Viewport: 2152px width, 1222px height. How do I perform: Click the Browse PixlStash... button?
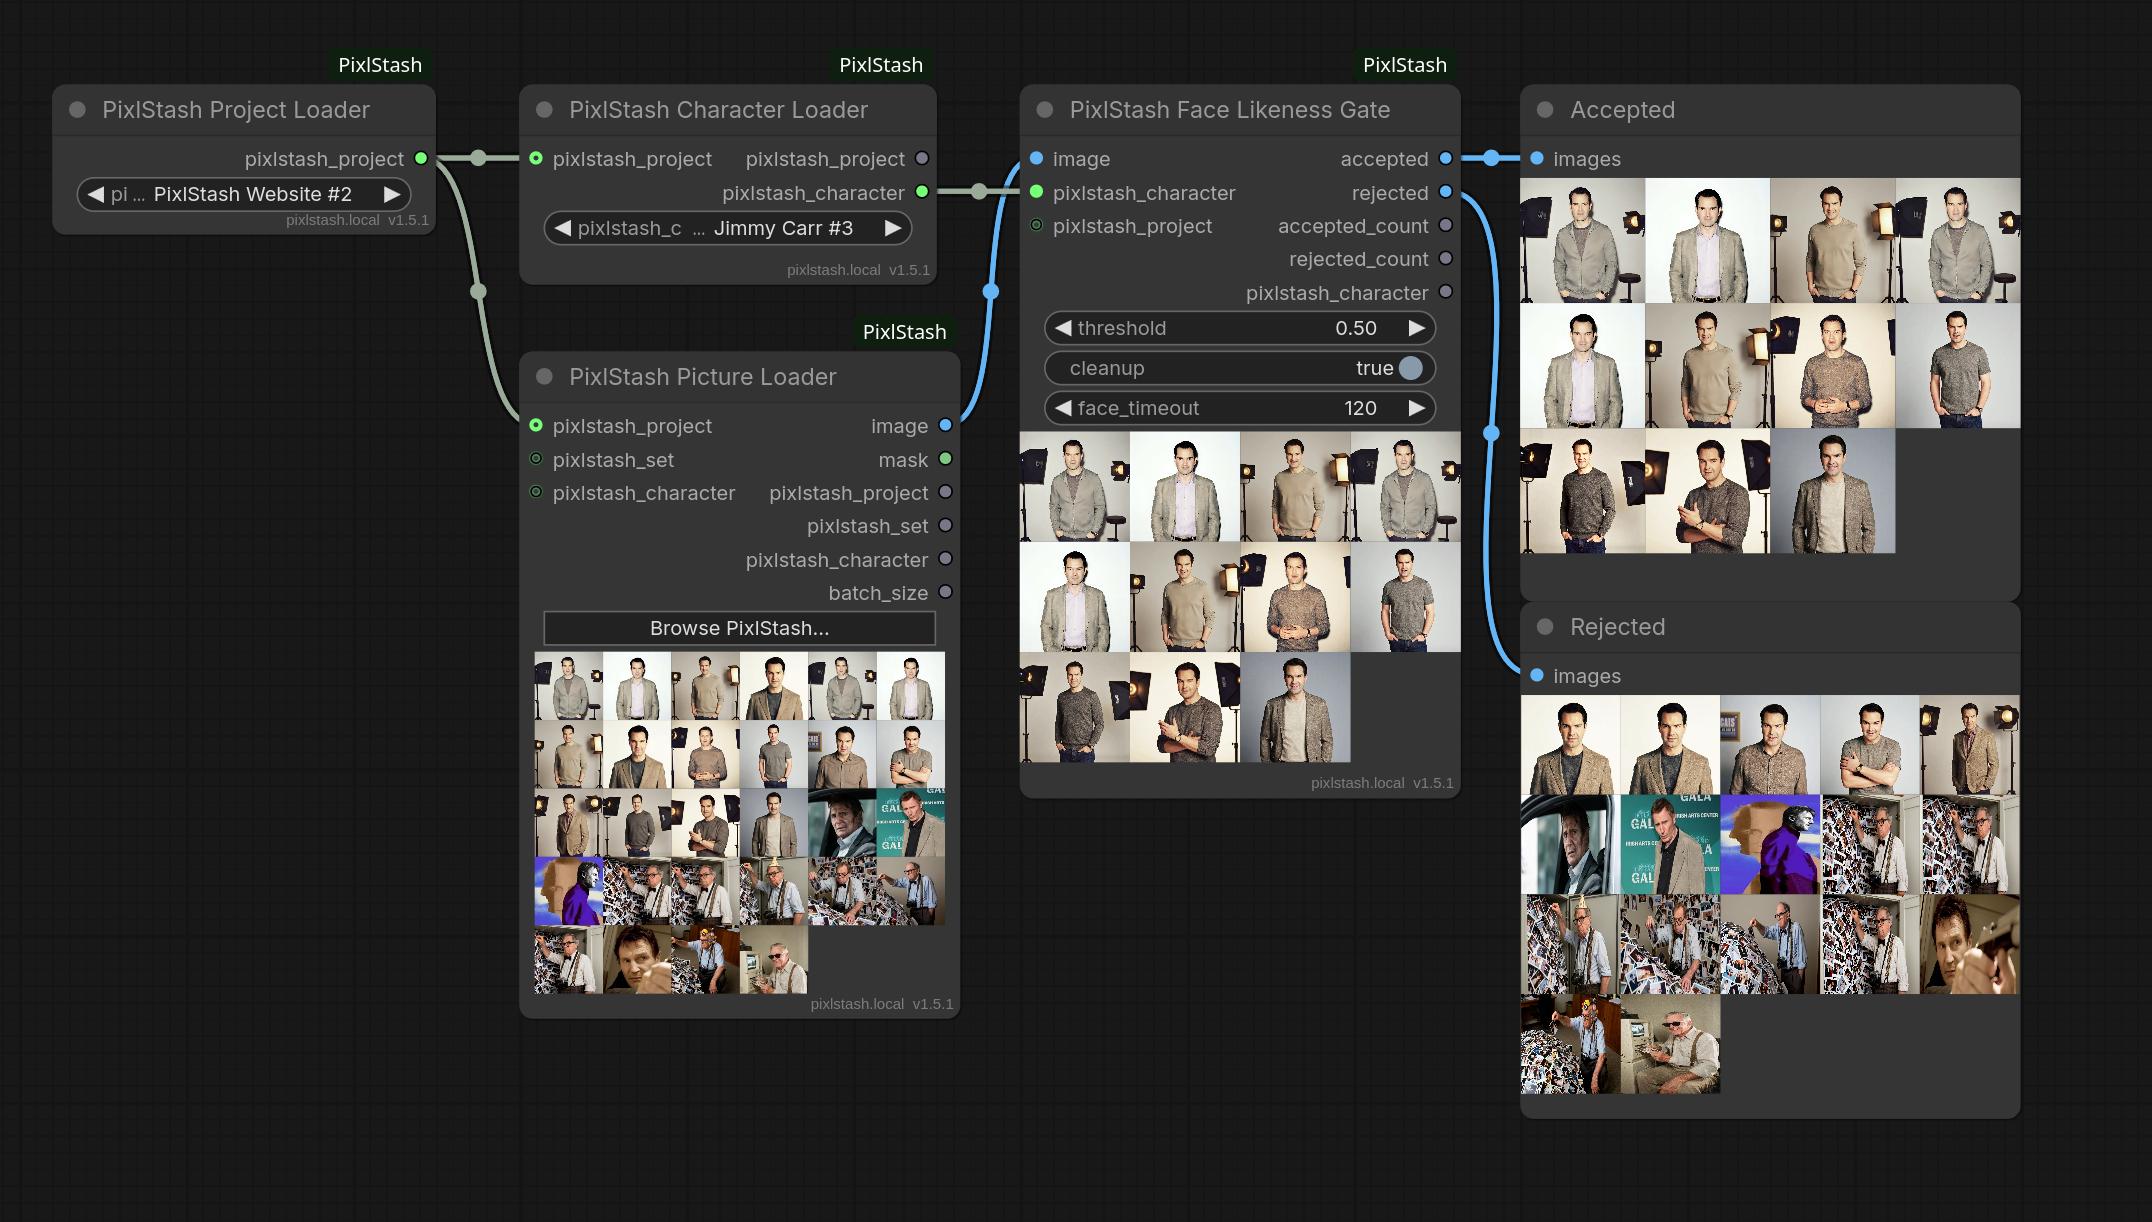[739, 628]
